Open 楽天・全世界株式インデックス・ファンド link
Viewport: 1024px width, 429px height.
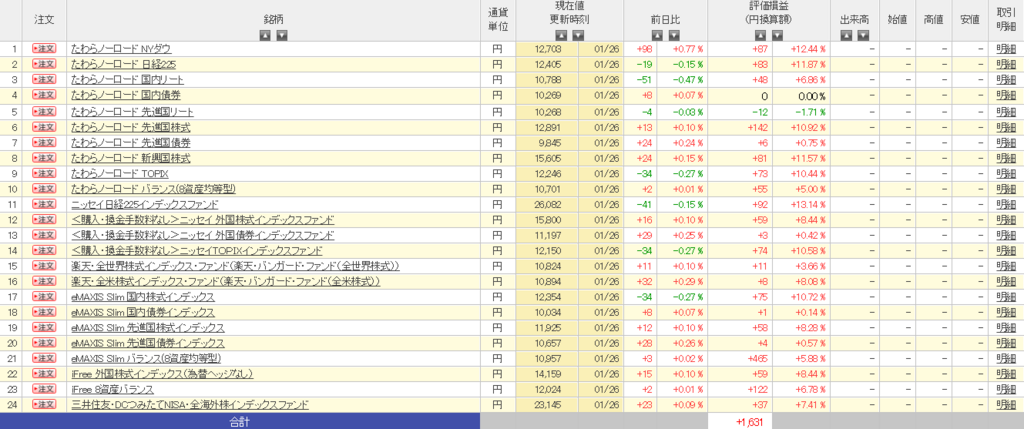pos(235,266)
